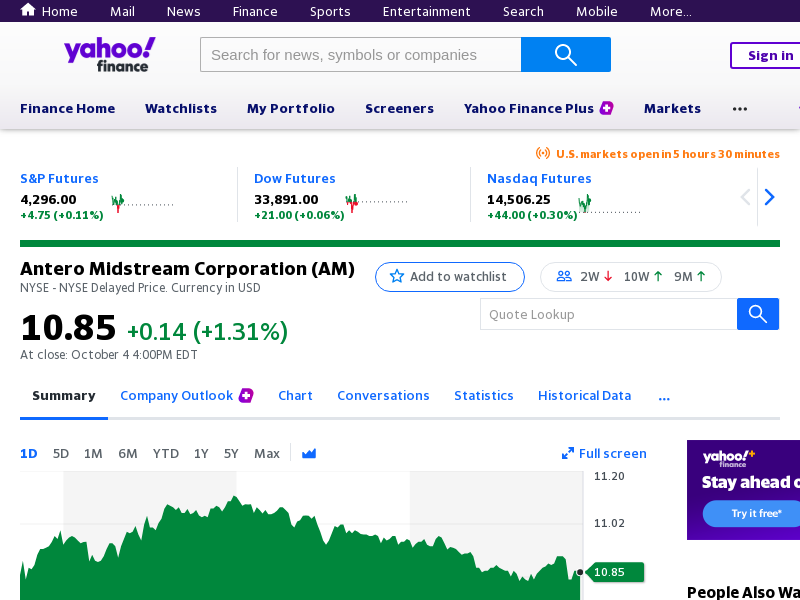
Task: Click the green up arrow next to 10W
Action: pos(658,277)
